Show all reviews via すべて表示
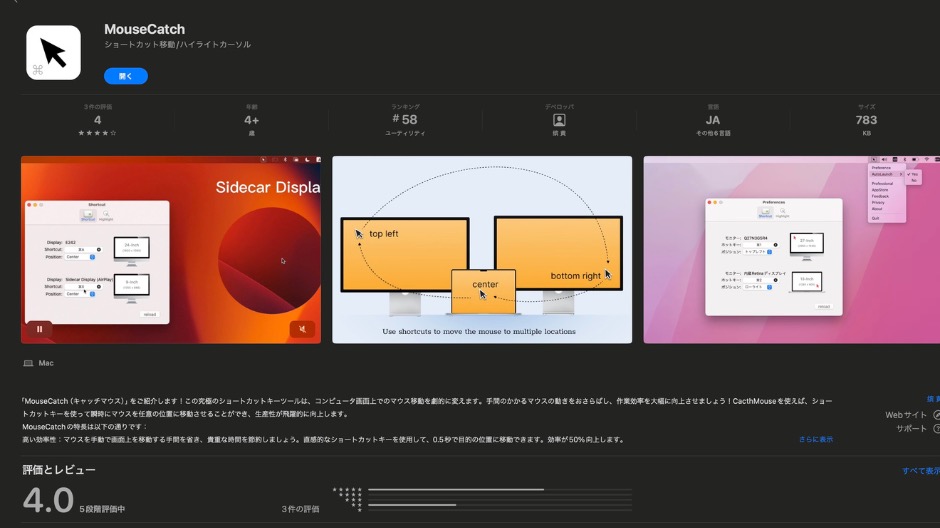The image size is (940, 528). 921,471
